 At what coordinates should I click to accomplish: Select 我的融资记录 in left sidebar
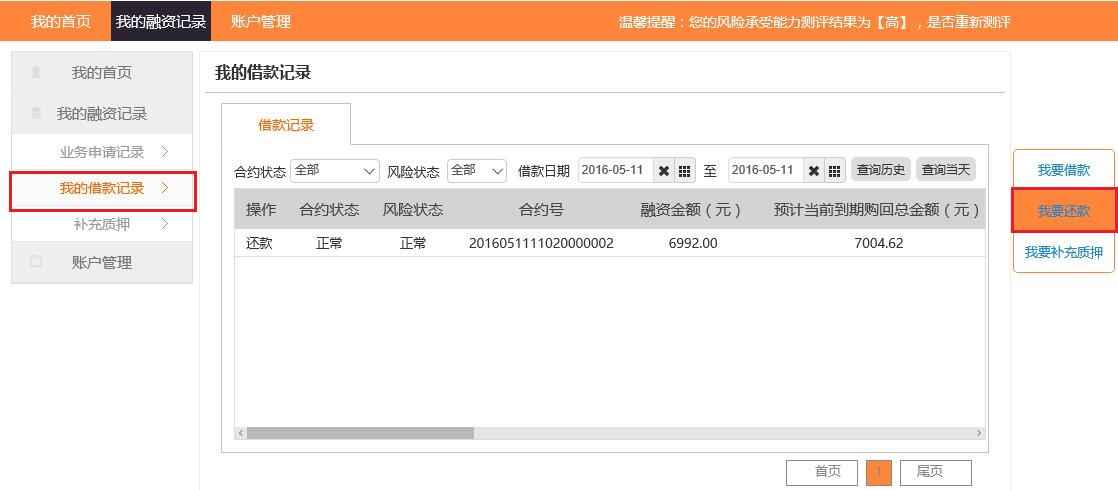tap(102, 113)
